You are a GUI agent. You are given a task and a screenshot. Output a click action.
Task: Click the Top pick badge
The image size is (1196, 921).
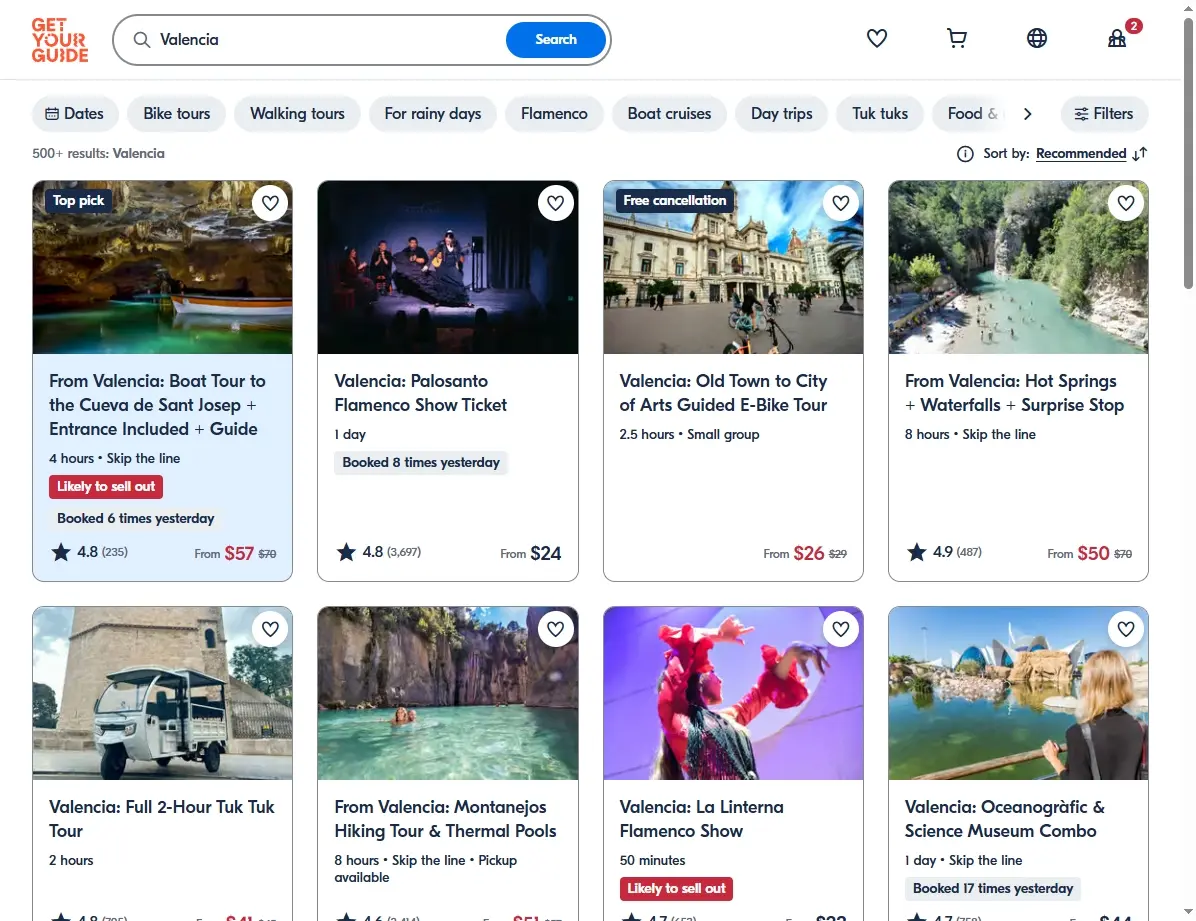point(79,201)
